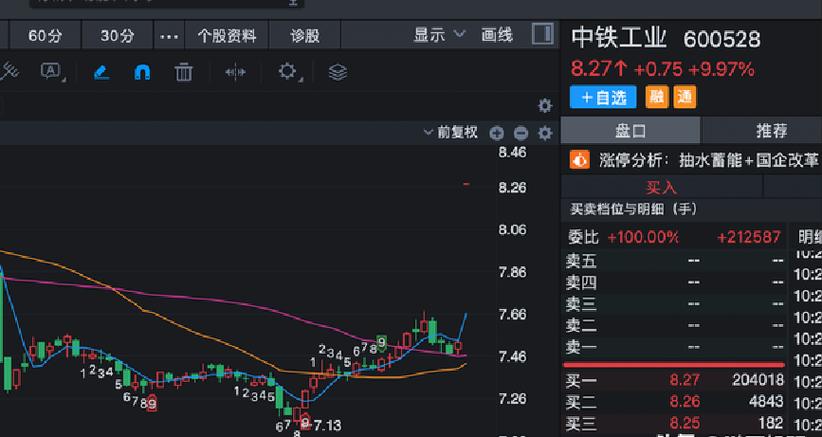Click the orange 通 badge
The height and width of the screenshot is (437, 822).
pos(685,97)
